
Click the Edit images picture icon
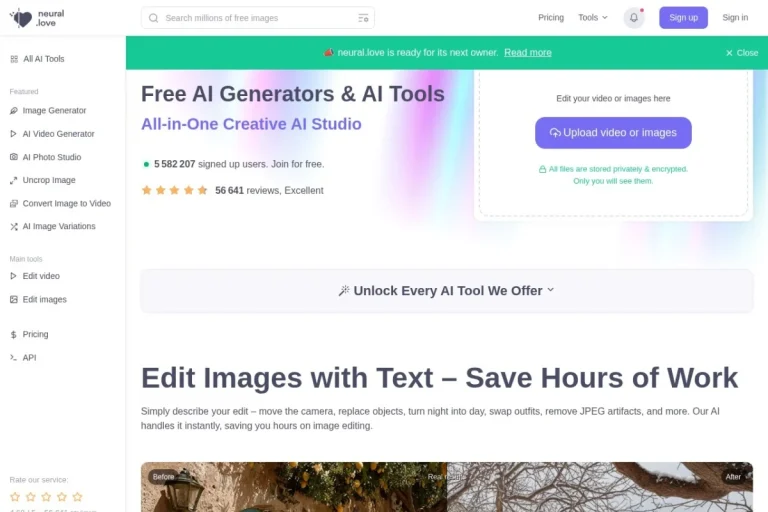pyautogui.click(x=14, y=299)
